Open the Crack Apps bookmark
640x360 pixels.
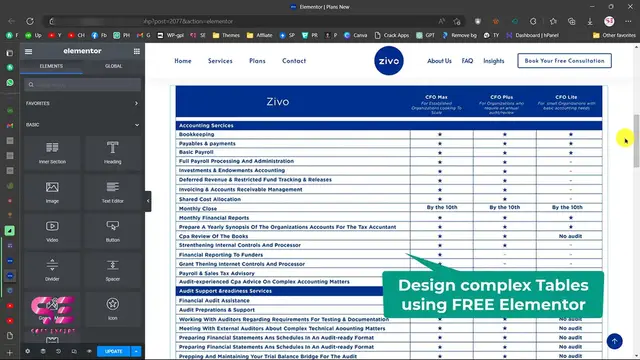[392, 36]
